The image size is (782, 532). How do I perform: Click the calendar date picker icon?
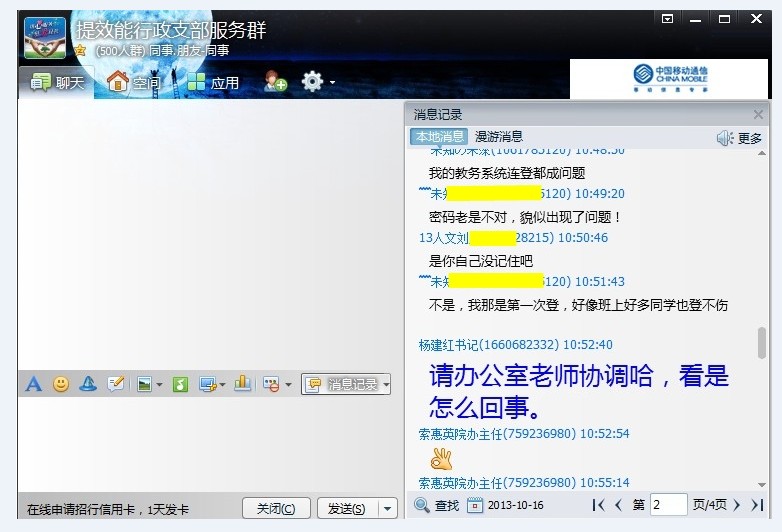(475, 506)
